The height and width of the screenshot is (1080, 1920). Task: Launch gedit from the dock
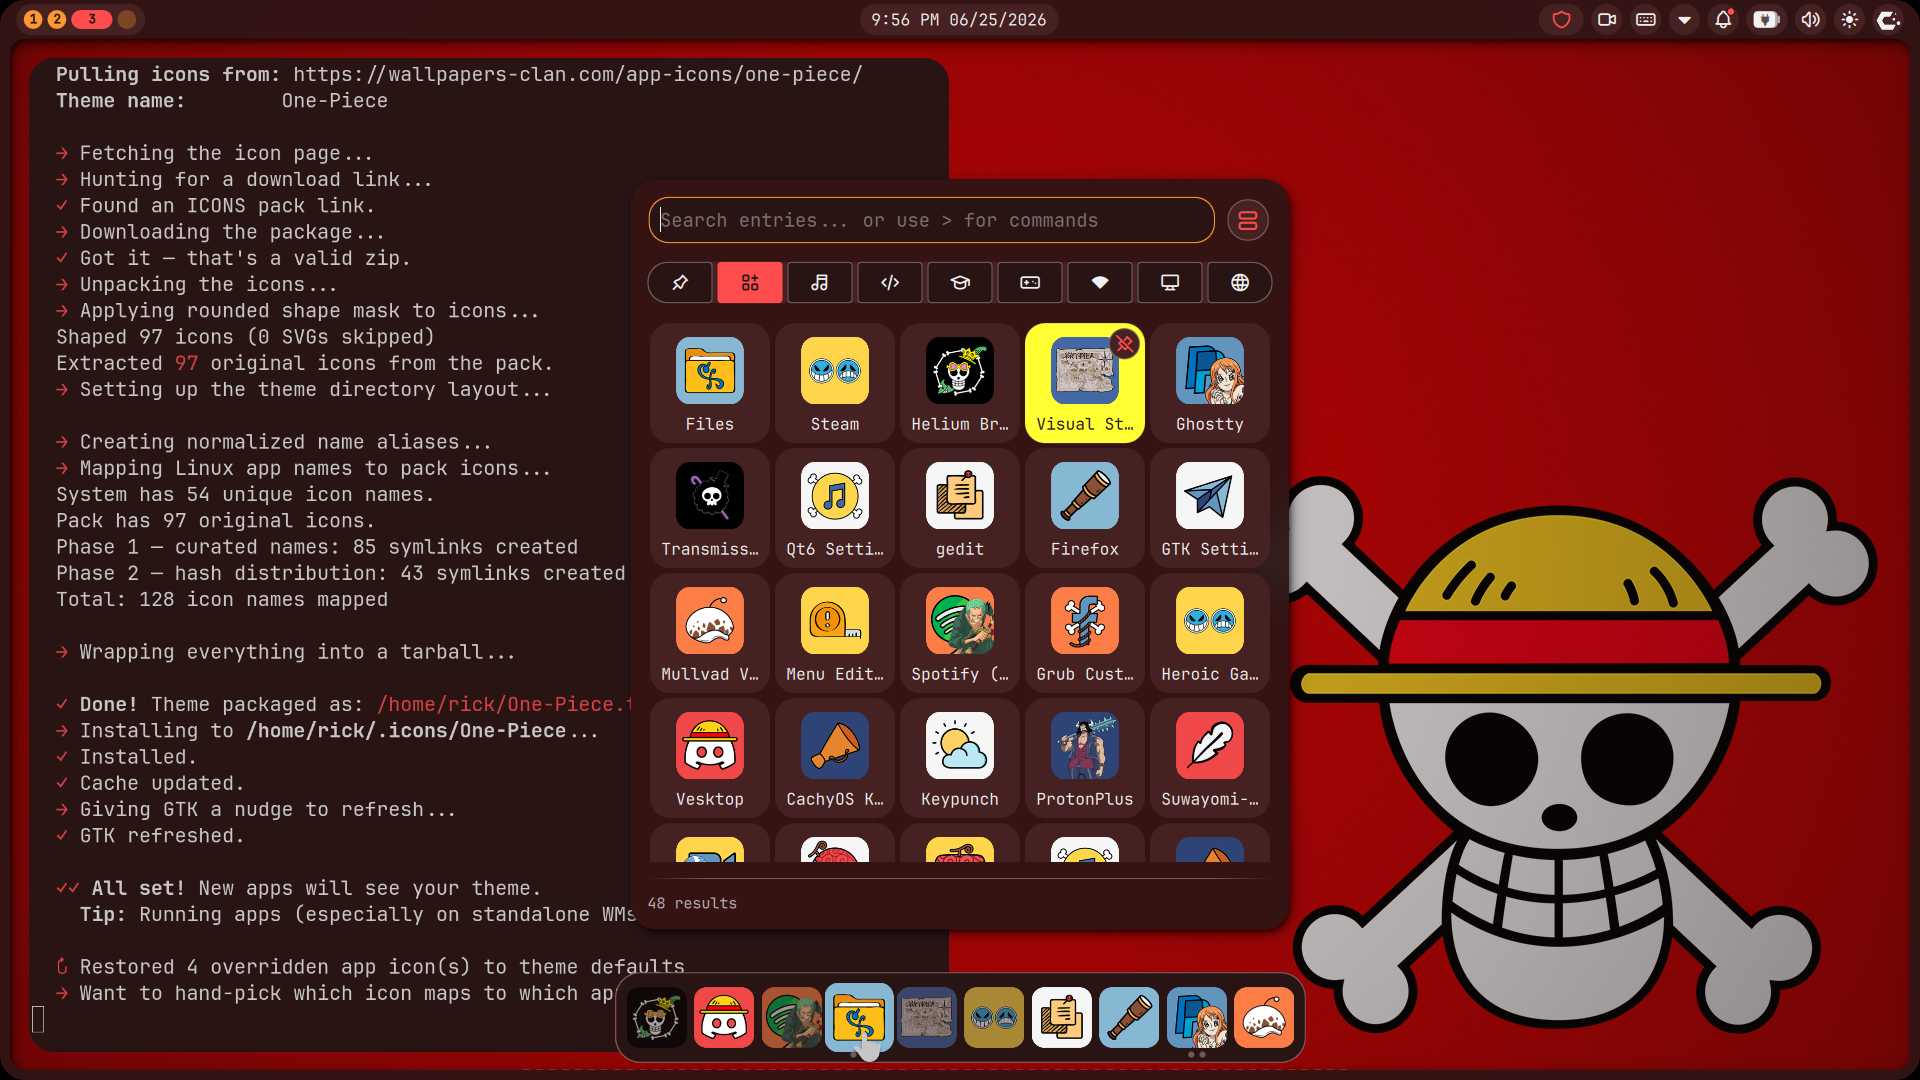point(1062,1018)
